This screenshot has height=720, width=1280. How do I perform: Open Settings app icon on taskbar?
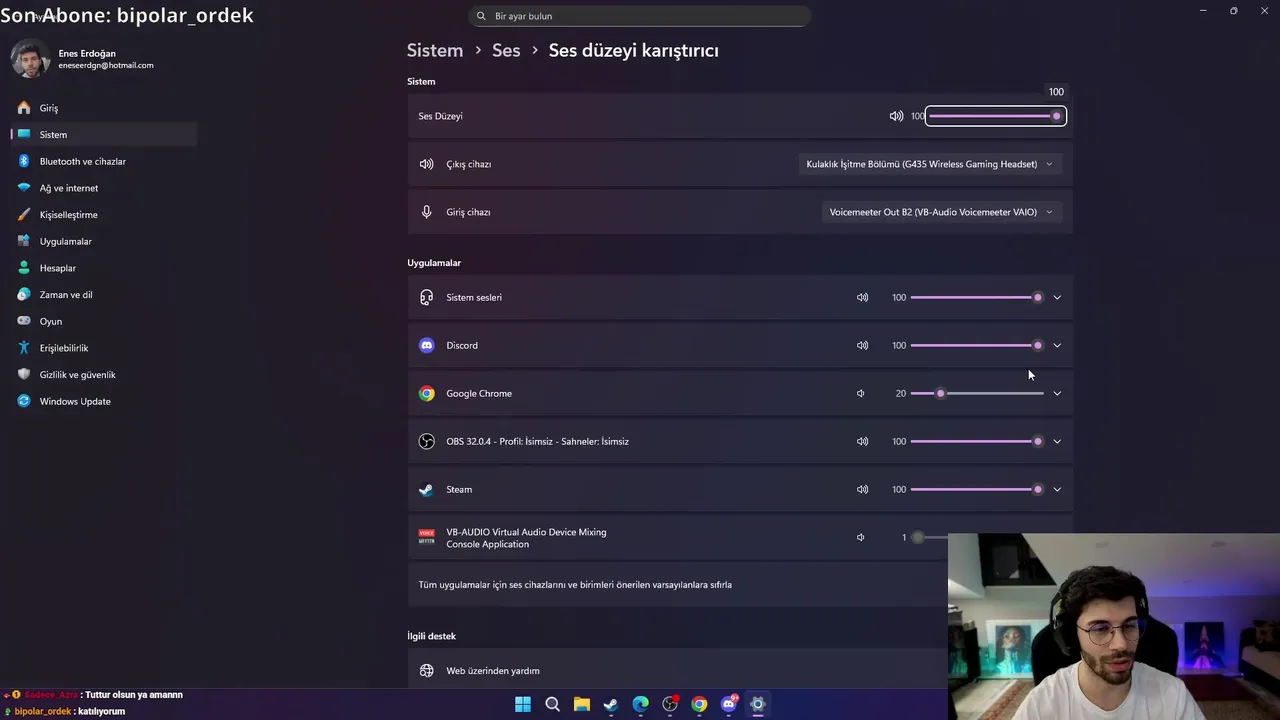pyautogui.click(x=758, y=704)
